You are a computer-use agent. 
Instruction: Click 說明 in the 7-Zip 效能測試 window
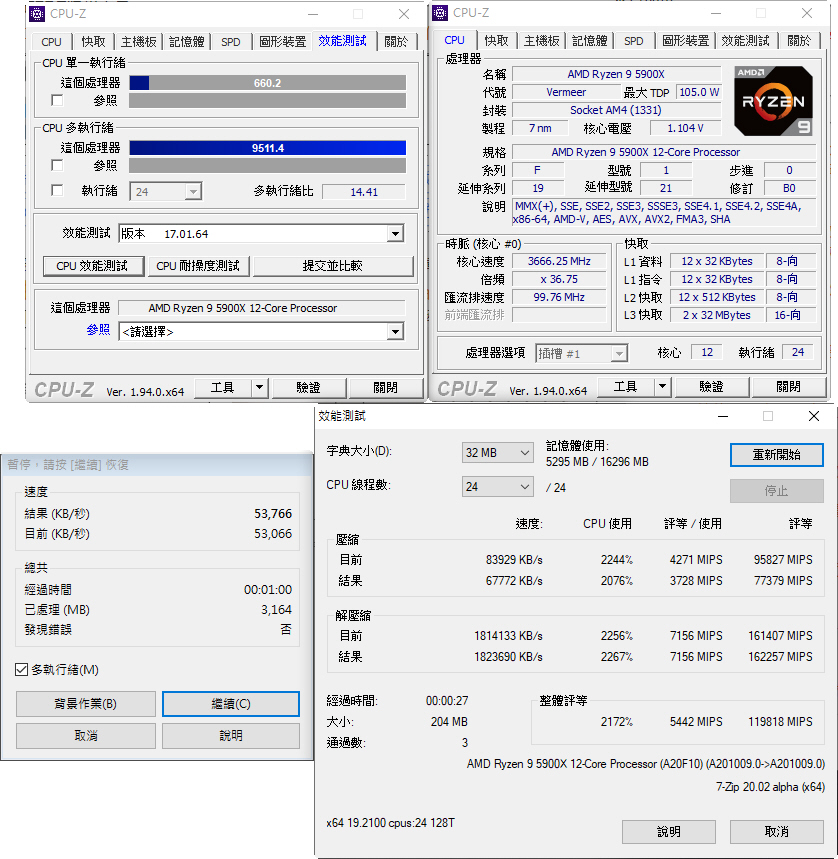[x=669, y=832]
